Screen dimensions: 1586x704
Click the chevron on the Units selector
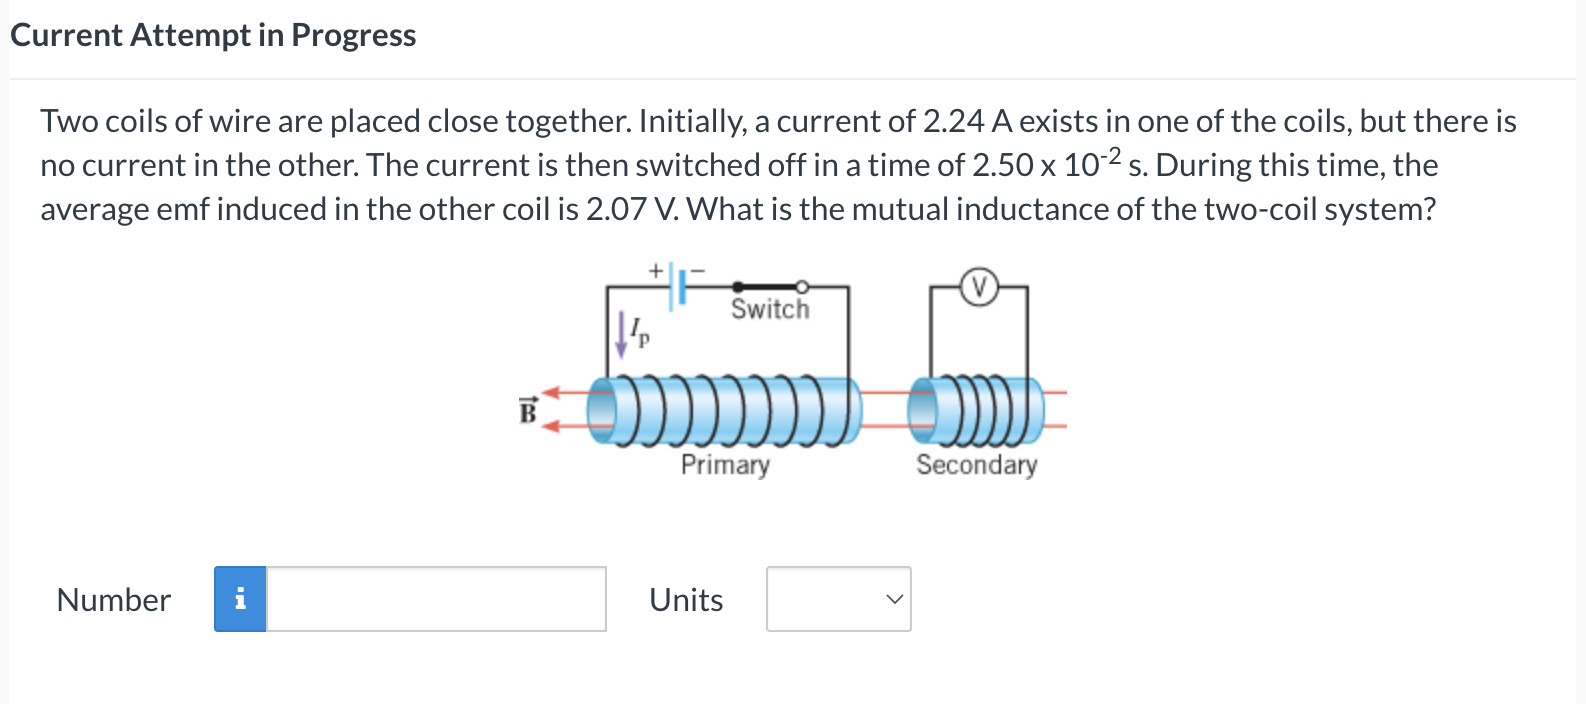pos(894,600)
